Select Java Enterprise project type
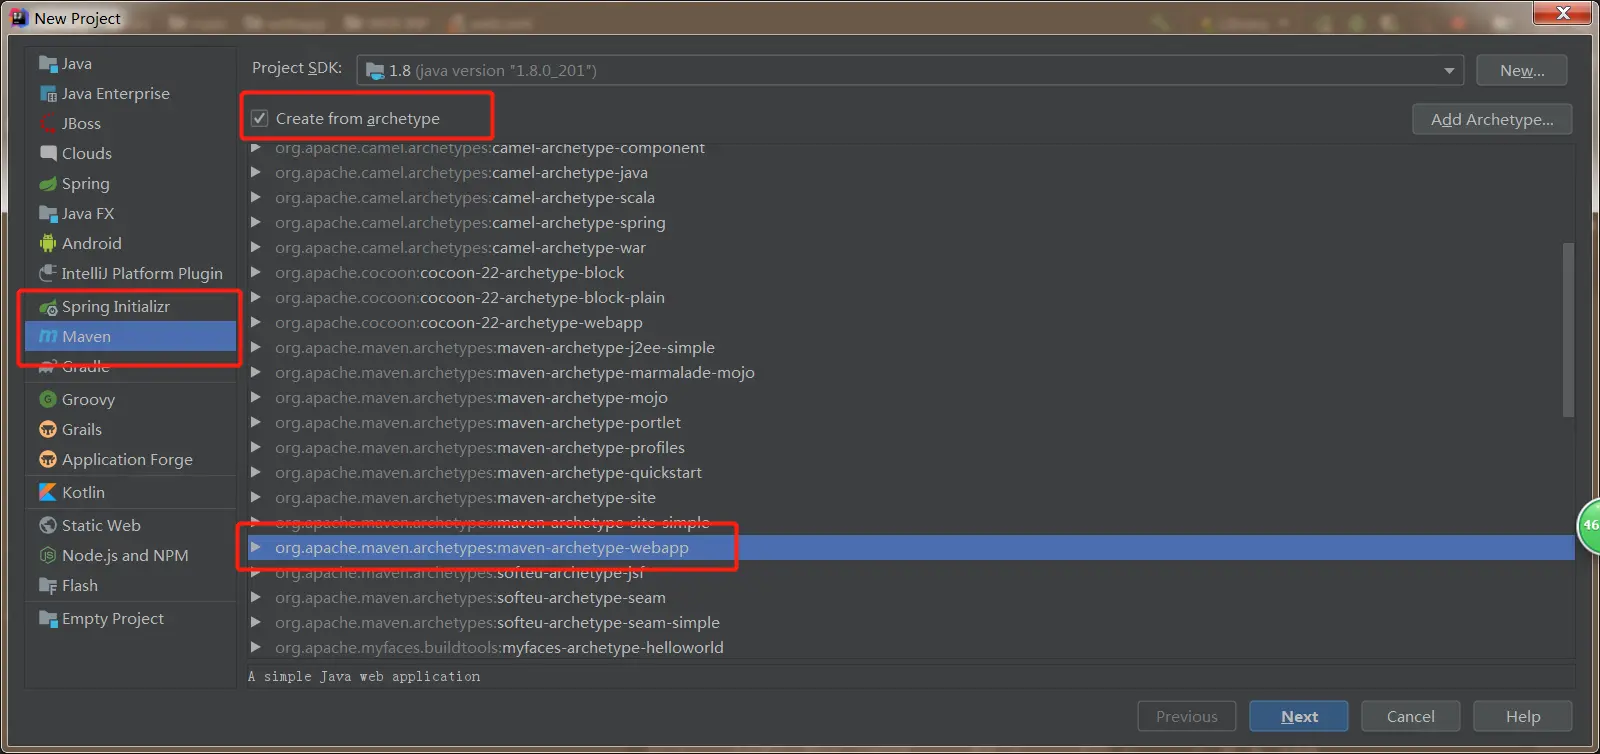Screen dimensions: 1600x754 pyautogui.click(x=131, y=94)
